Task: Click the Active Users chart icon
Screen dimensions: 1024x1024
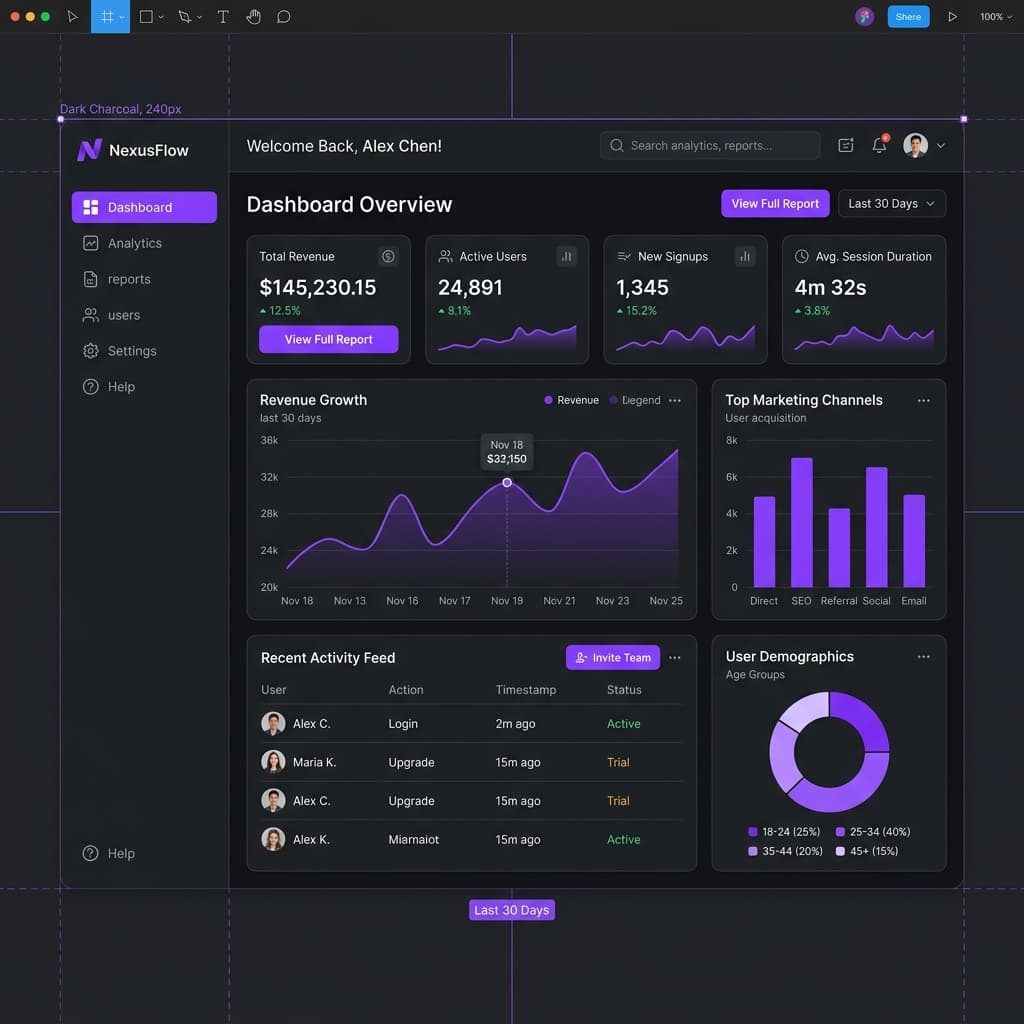Action: pos(566,256)
